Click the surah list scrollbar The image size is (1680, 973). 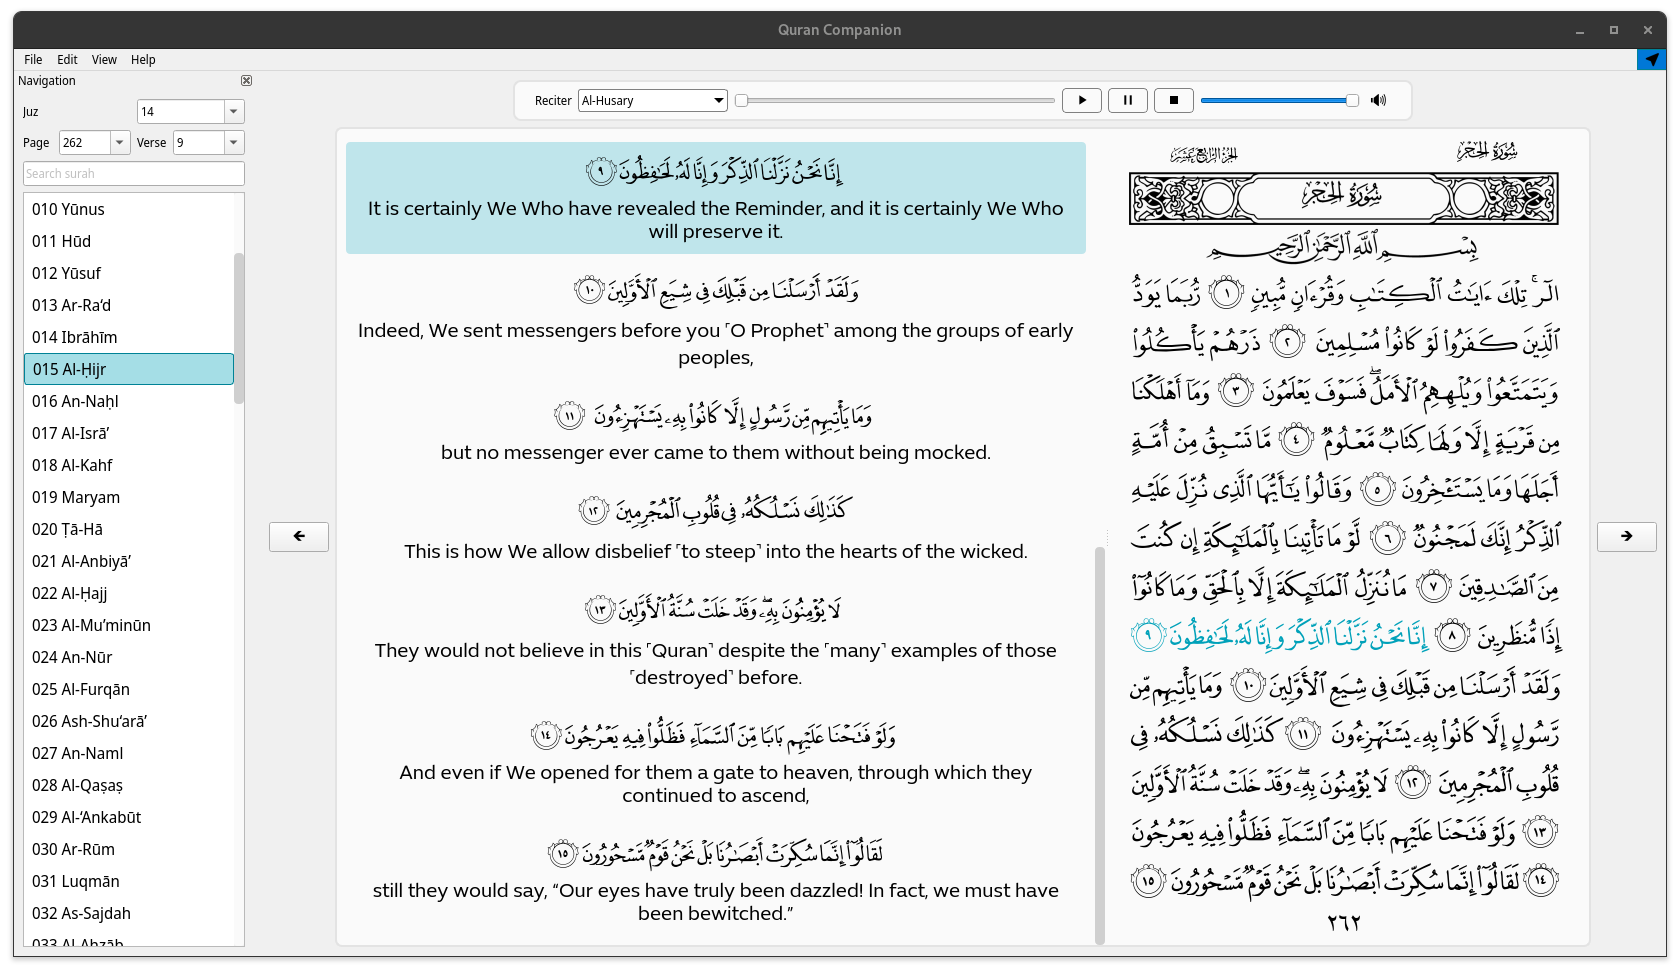[x=239, y=328]
